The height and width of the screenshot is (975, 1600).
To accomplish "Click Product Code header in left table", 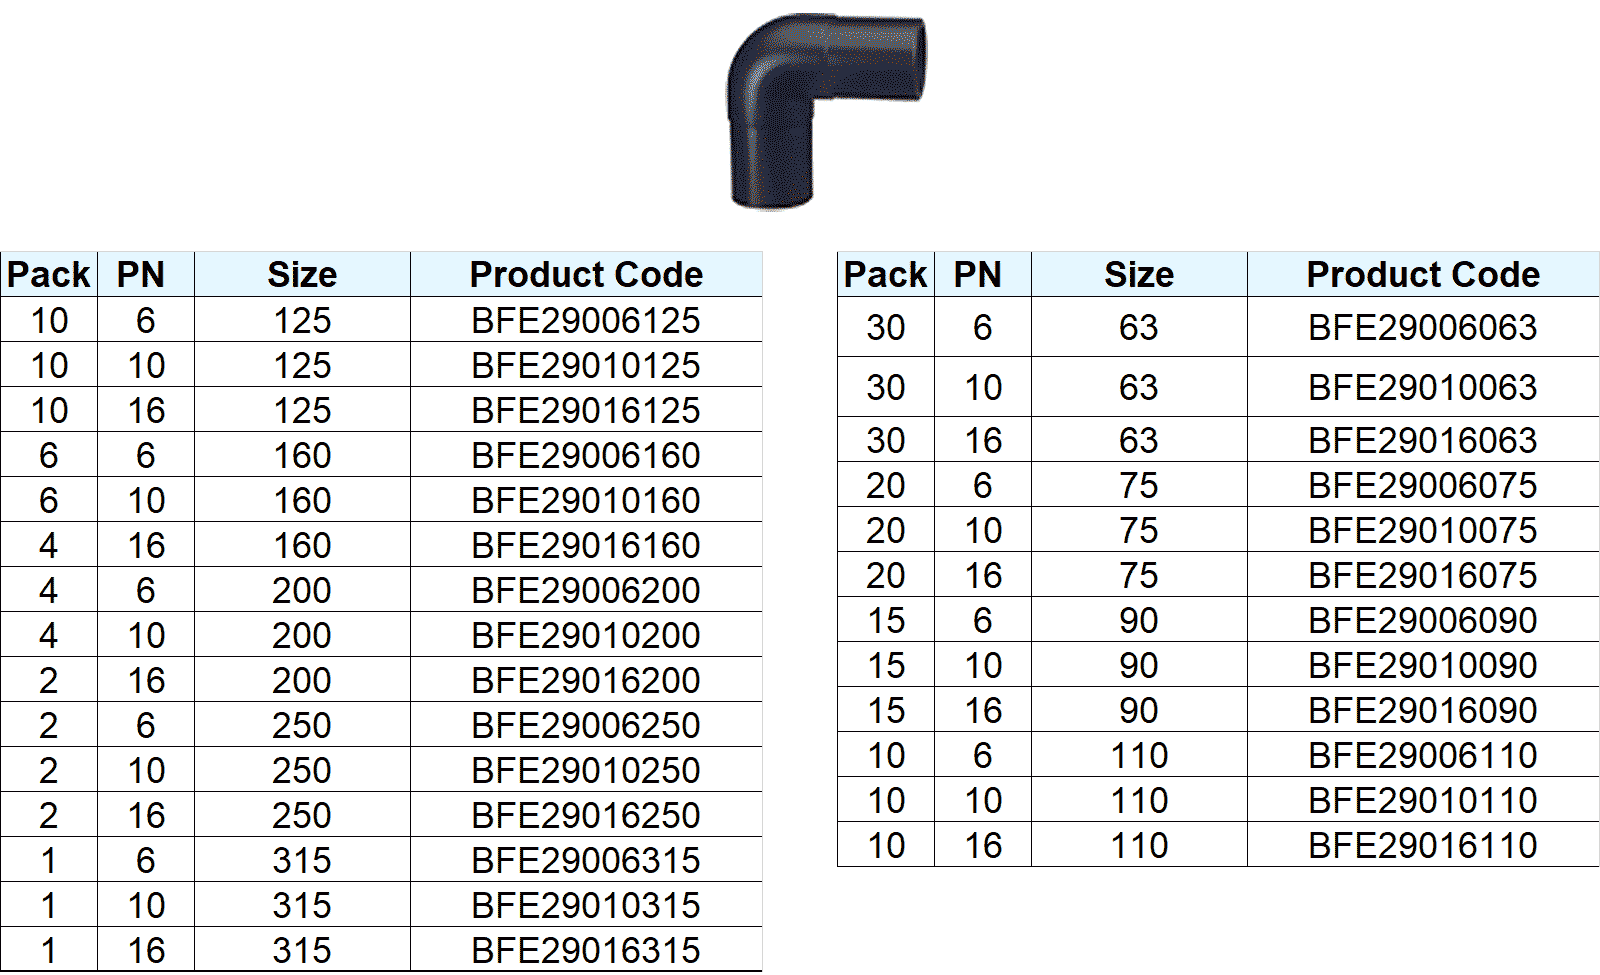I will click(x=586, y=275).
